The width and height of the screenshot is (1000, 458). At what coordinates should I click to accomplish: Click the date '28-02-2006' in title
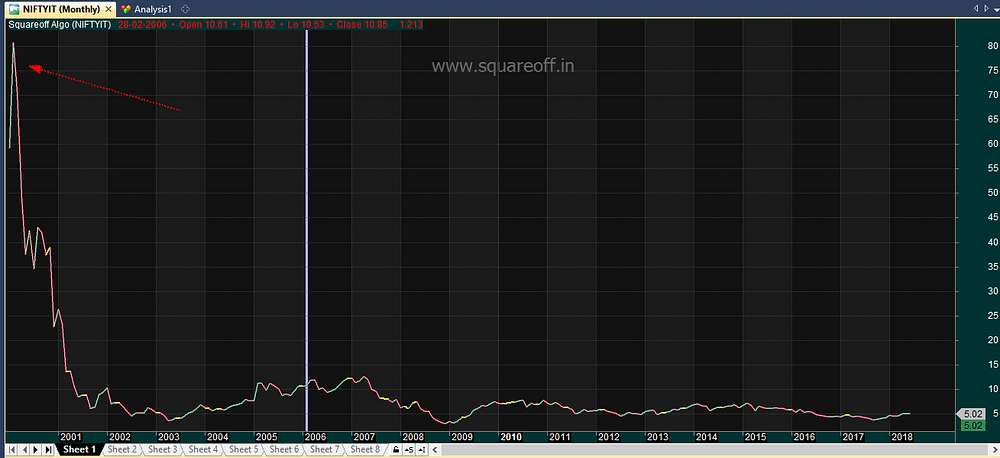[x=142, y=24]
